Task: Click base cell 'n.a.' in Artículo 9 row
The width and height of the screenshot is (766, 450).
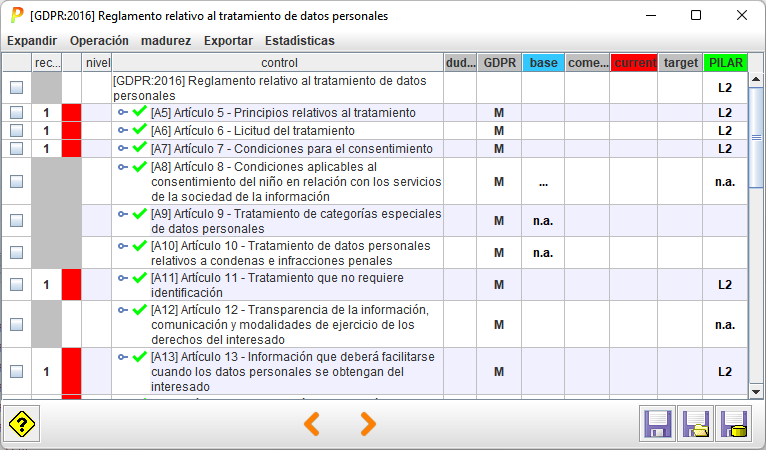Action: 543,221
